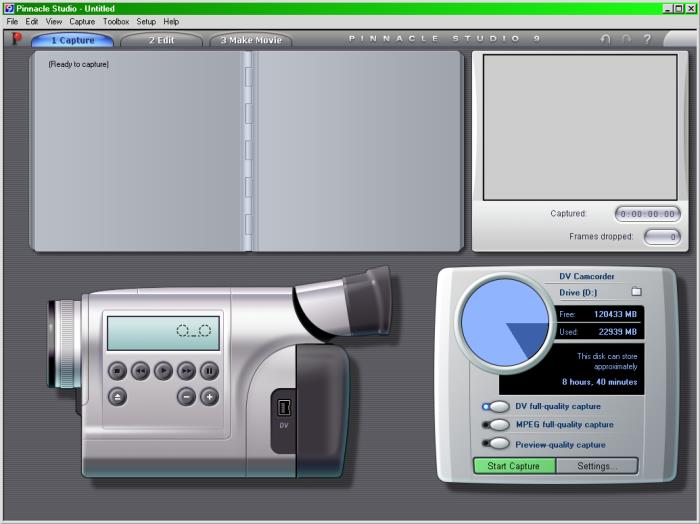This screenshot has width=700, height=524.
Task: Click the 'Drive (D:)' label
Action: pyautogui.click(x=578, y=292)
